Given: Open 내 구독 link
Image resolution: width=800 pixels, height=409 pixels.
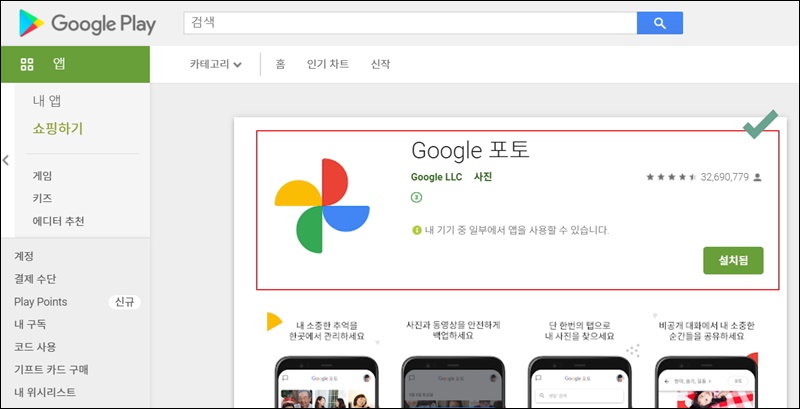Looking at the screenshot, I should pos(31,324).
